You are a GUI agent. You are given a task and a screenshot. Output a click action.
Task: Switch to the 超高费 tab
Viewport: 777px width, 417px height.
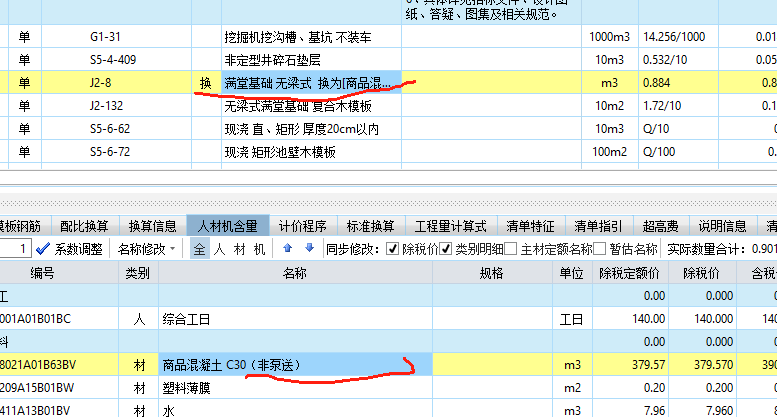pos(661,226)
